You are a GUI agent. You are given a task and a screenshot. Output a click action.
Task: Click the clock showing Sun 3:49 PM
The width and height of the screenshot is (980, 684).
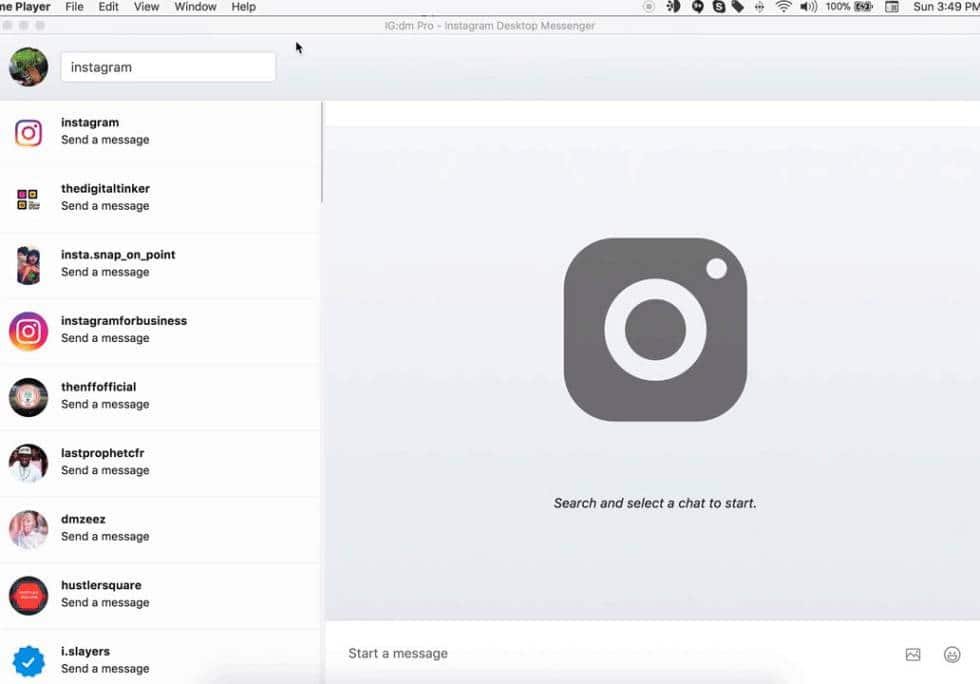coord(946,7)
